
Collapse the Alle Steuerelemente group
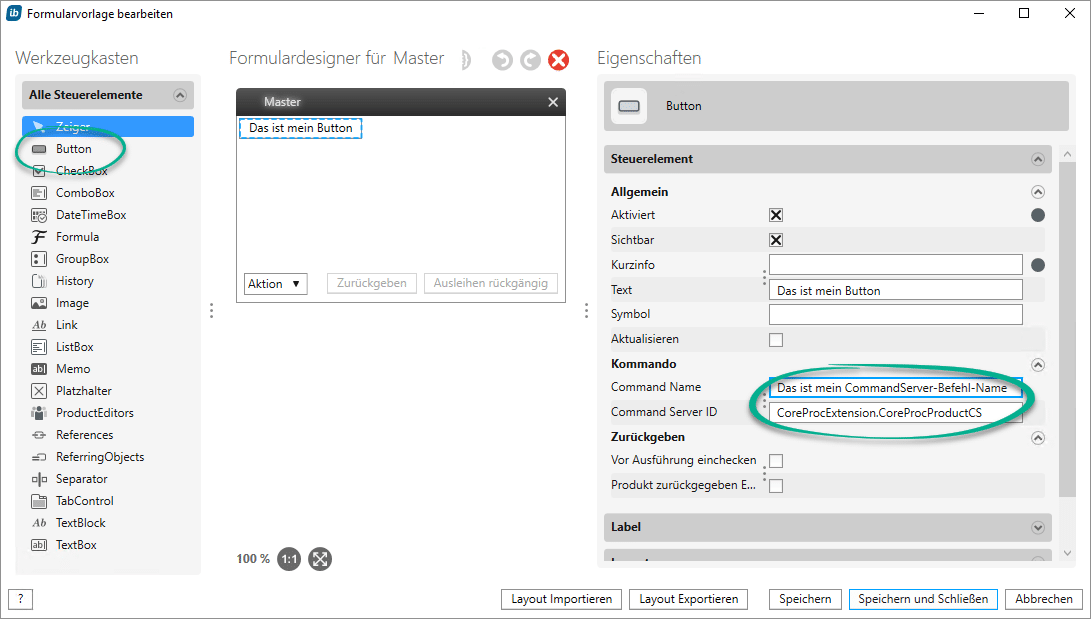180,96
